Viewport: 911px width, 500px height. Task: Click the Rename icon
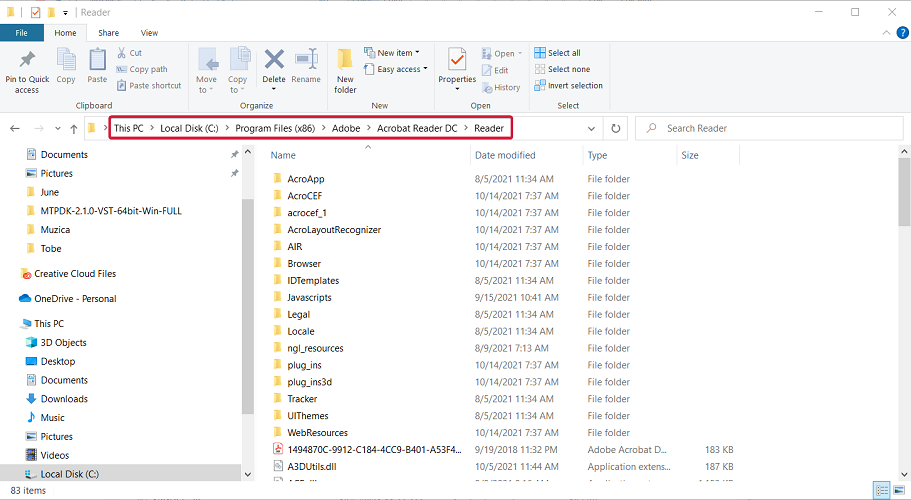click(306, 59)
